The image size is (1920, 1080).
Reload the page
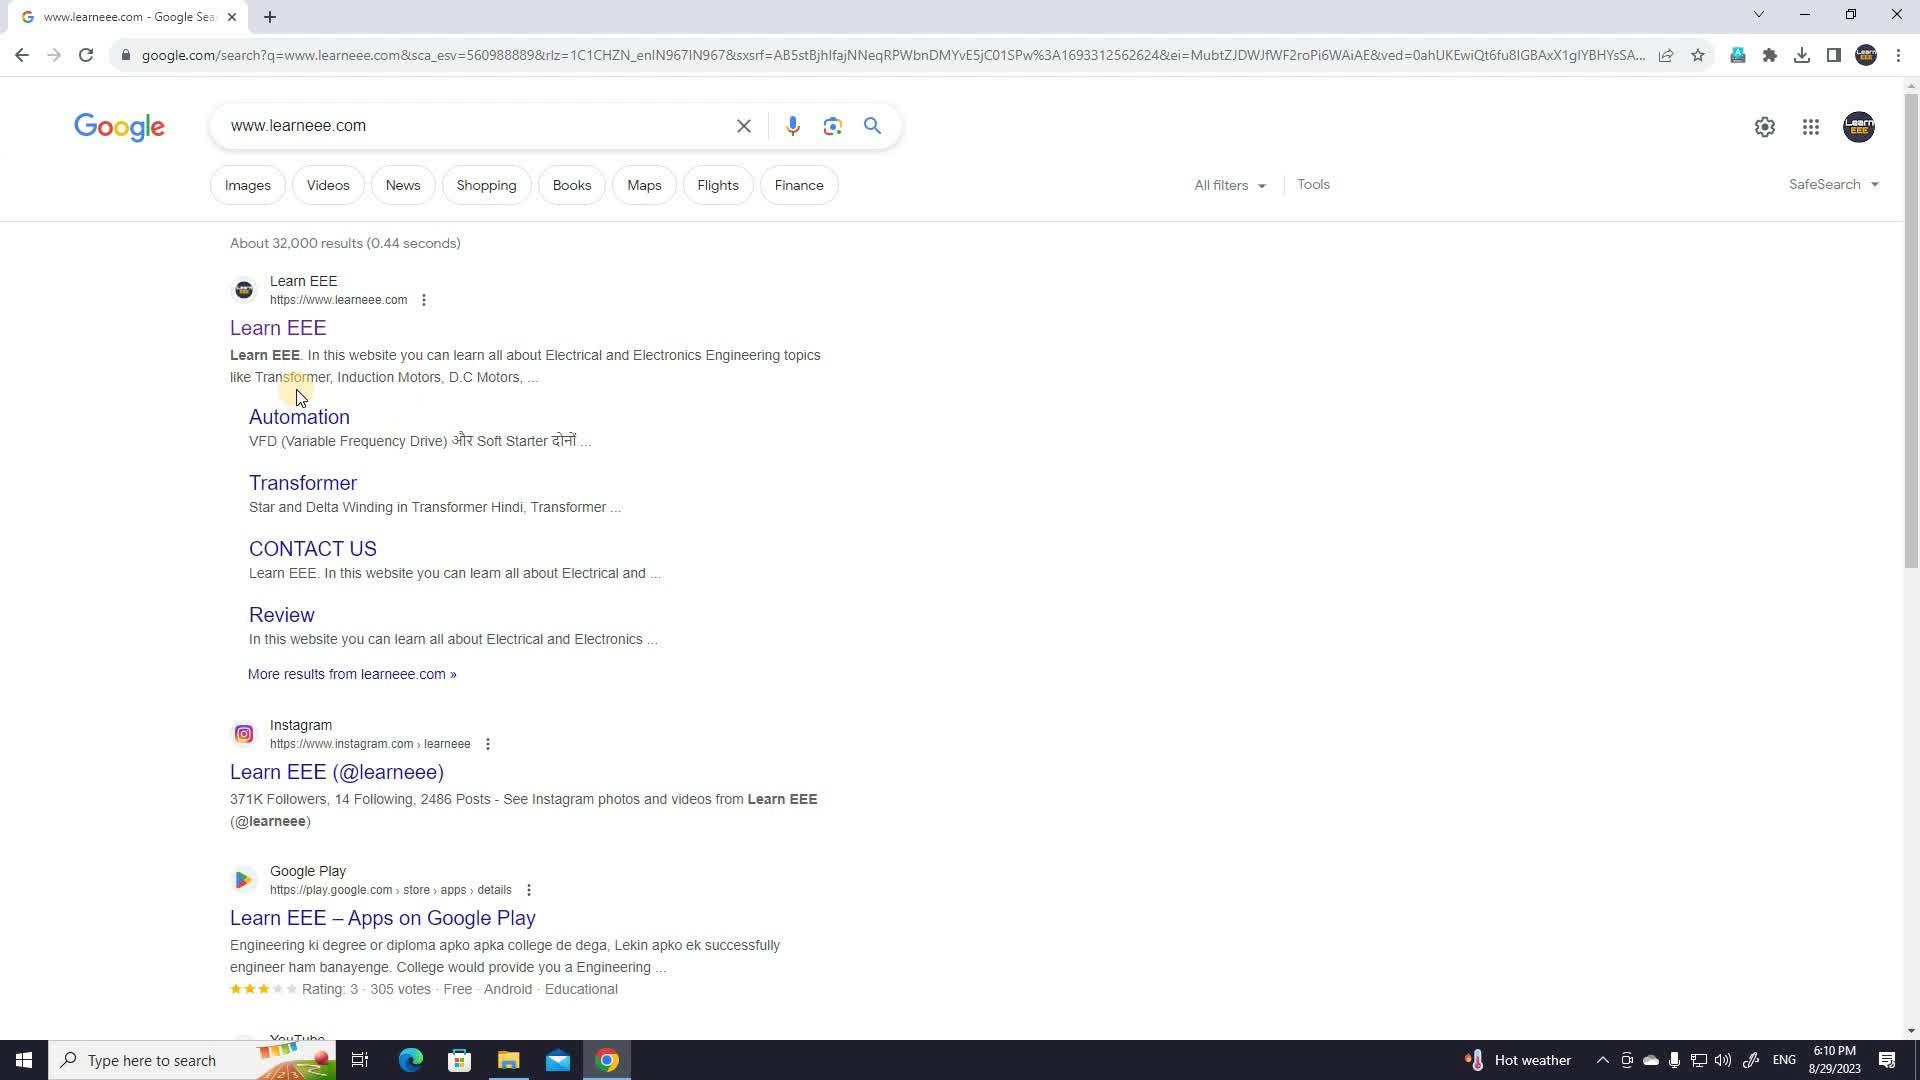point(86,55)
